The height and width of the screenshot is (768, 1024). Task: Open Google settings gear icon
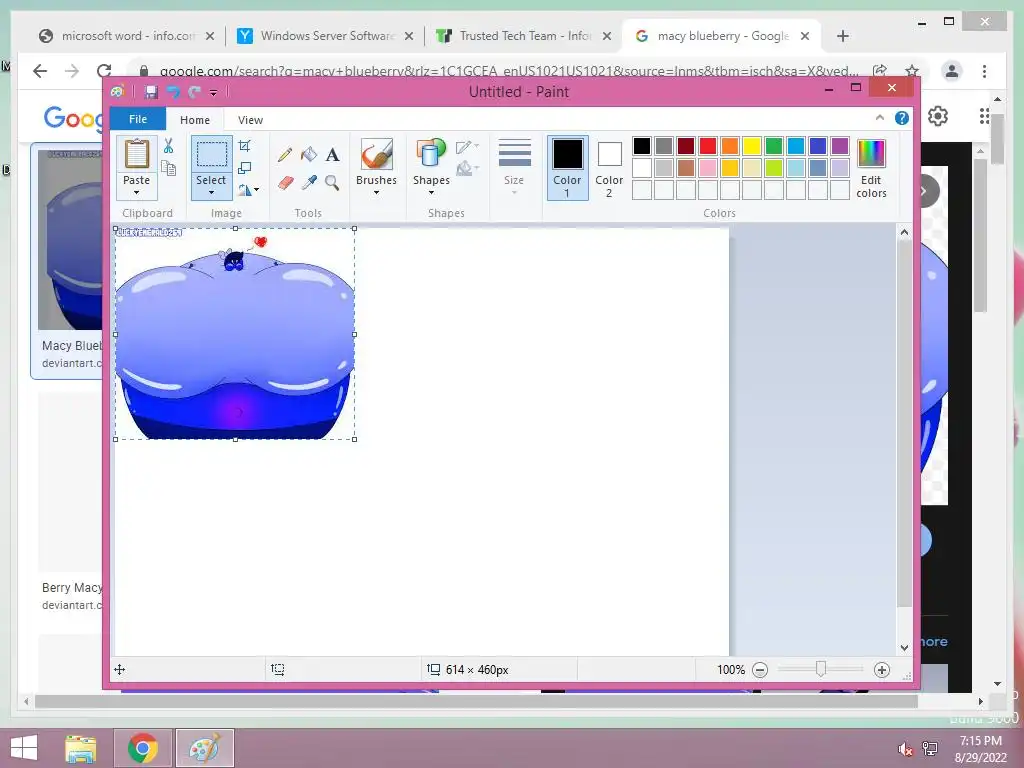point(938,116)
